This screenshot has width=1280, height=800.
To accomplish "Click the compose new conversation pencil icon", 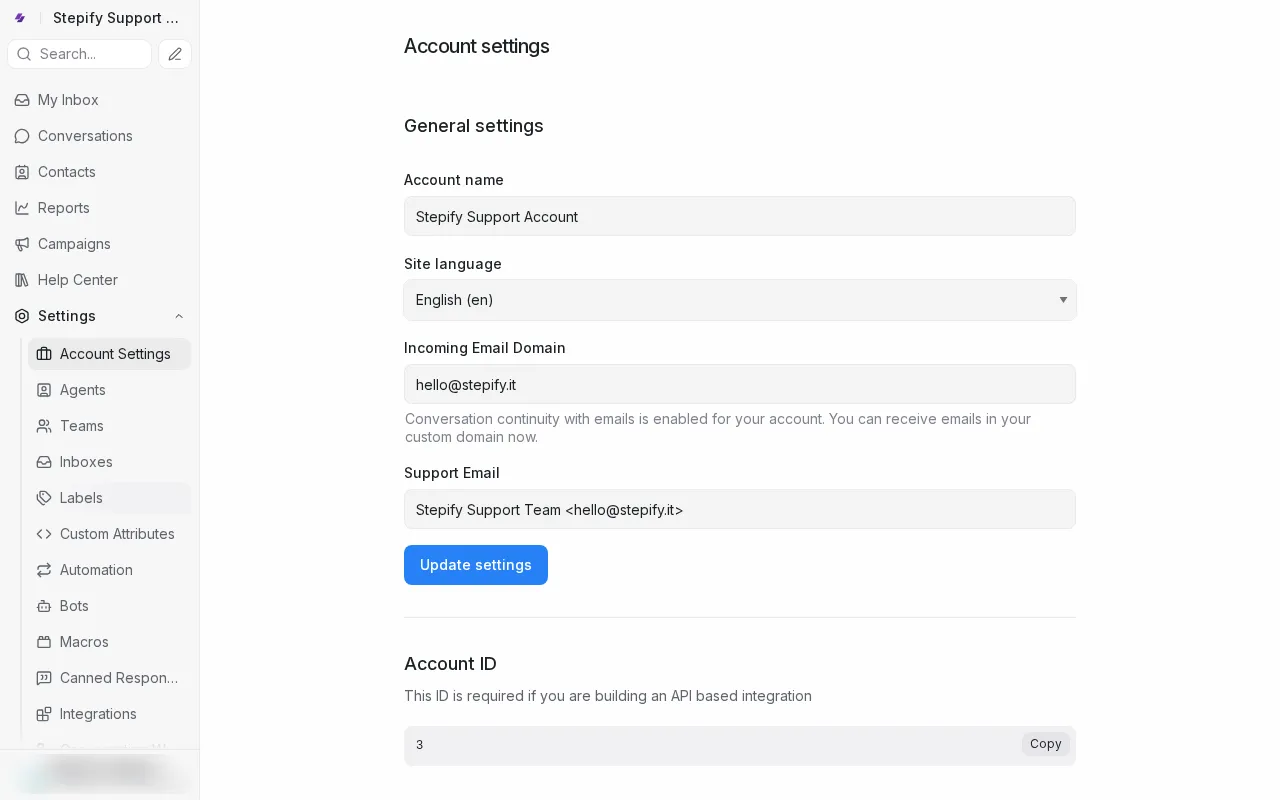I will tap(175, 54).
